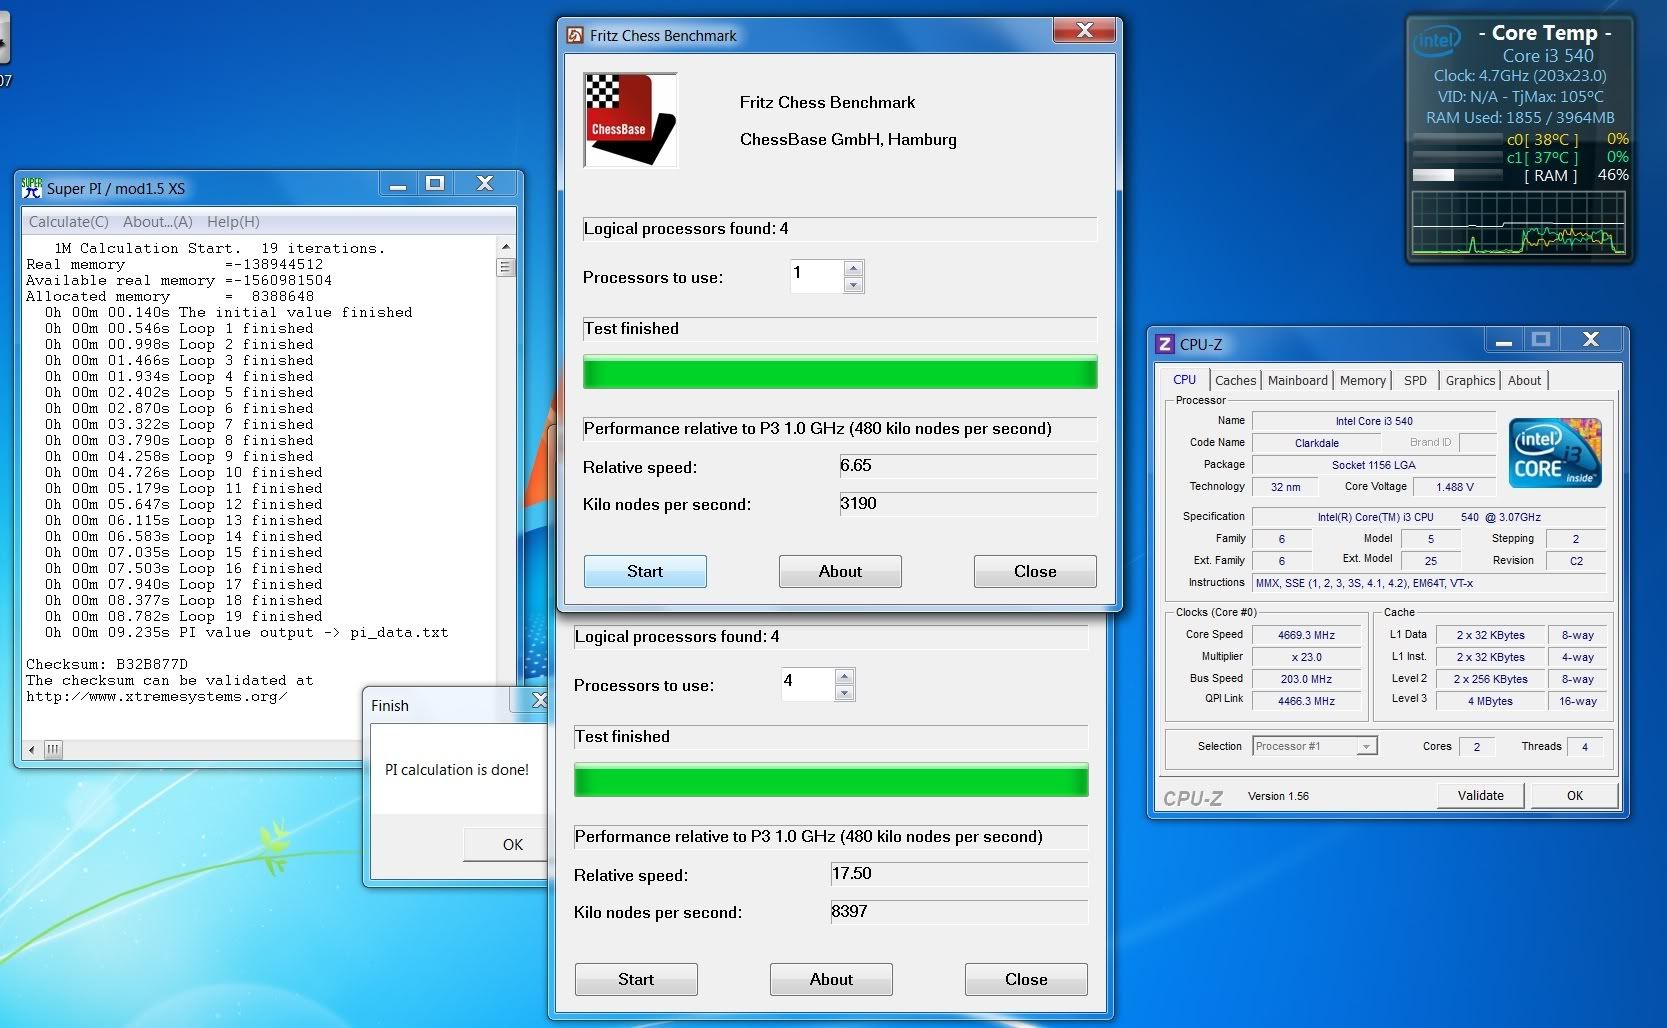Click the Super PI vertical scrollbar up arrow

click(505, 246)
